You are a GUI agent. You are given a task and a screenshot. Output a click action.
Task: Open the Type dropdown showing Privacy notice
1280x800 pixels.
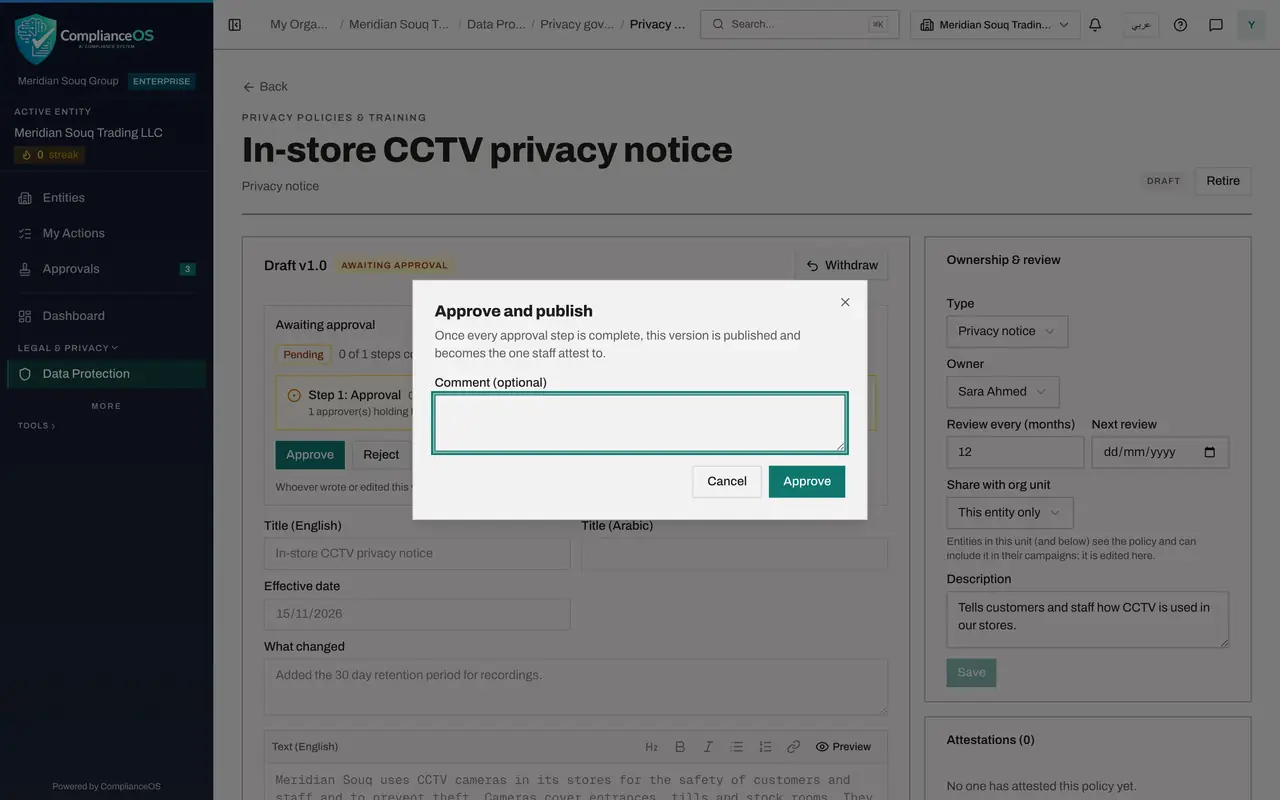[x=1007, y=331]
